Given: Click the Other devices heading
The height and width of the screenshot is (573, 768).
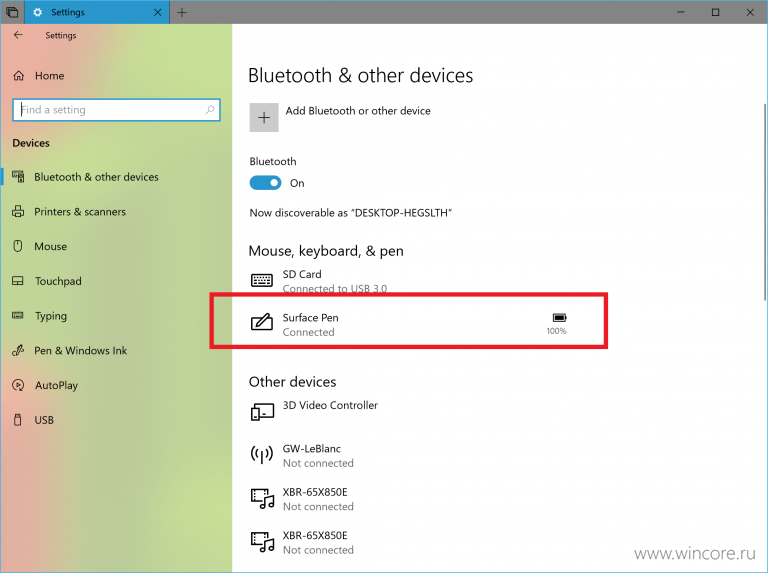Looking at the screenshot, I should pyautogui.click(x=292, y=382).
